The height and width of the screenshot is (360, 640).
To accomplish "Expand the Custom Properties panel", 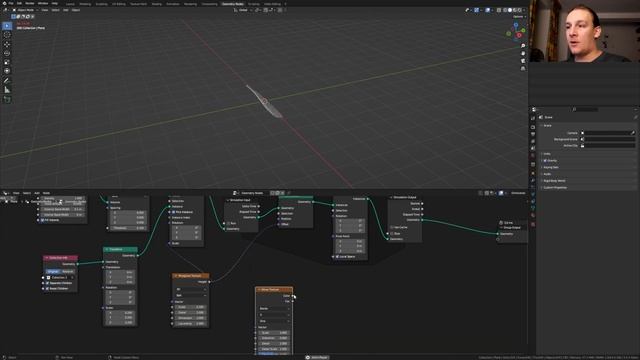I will pos(554,187).
